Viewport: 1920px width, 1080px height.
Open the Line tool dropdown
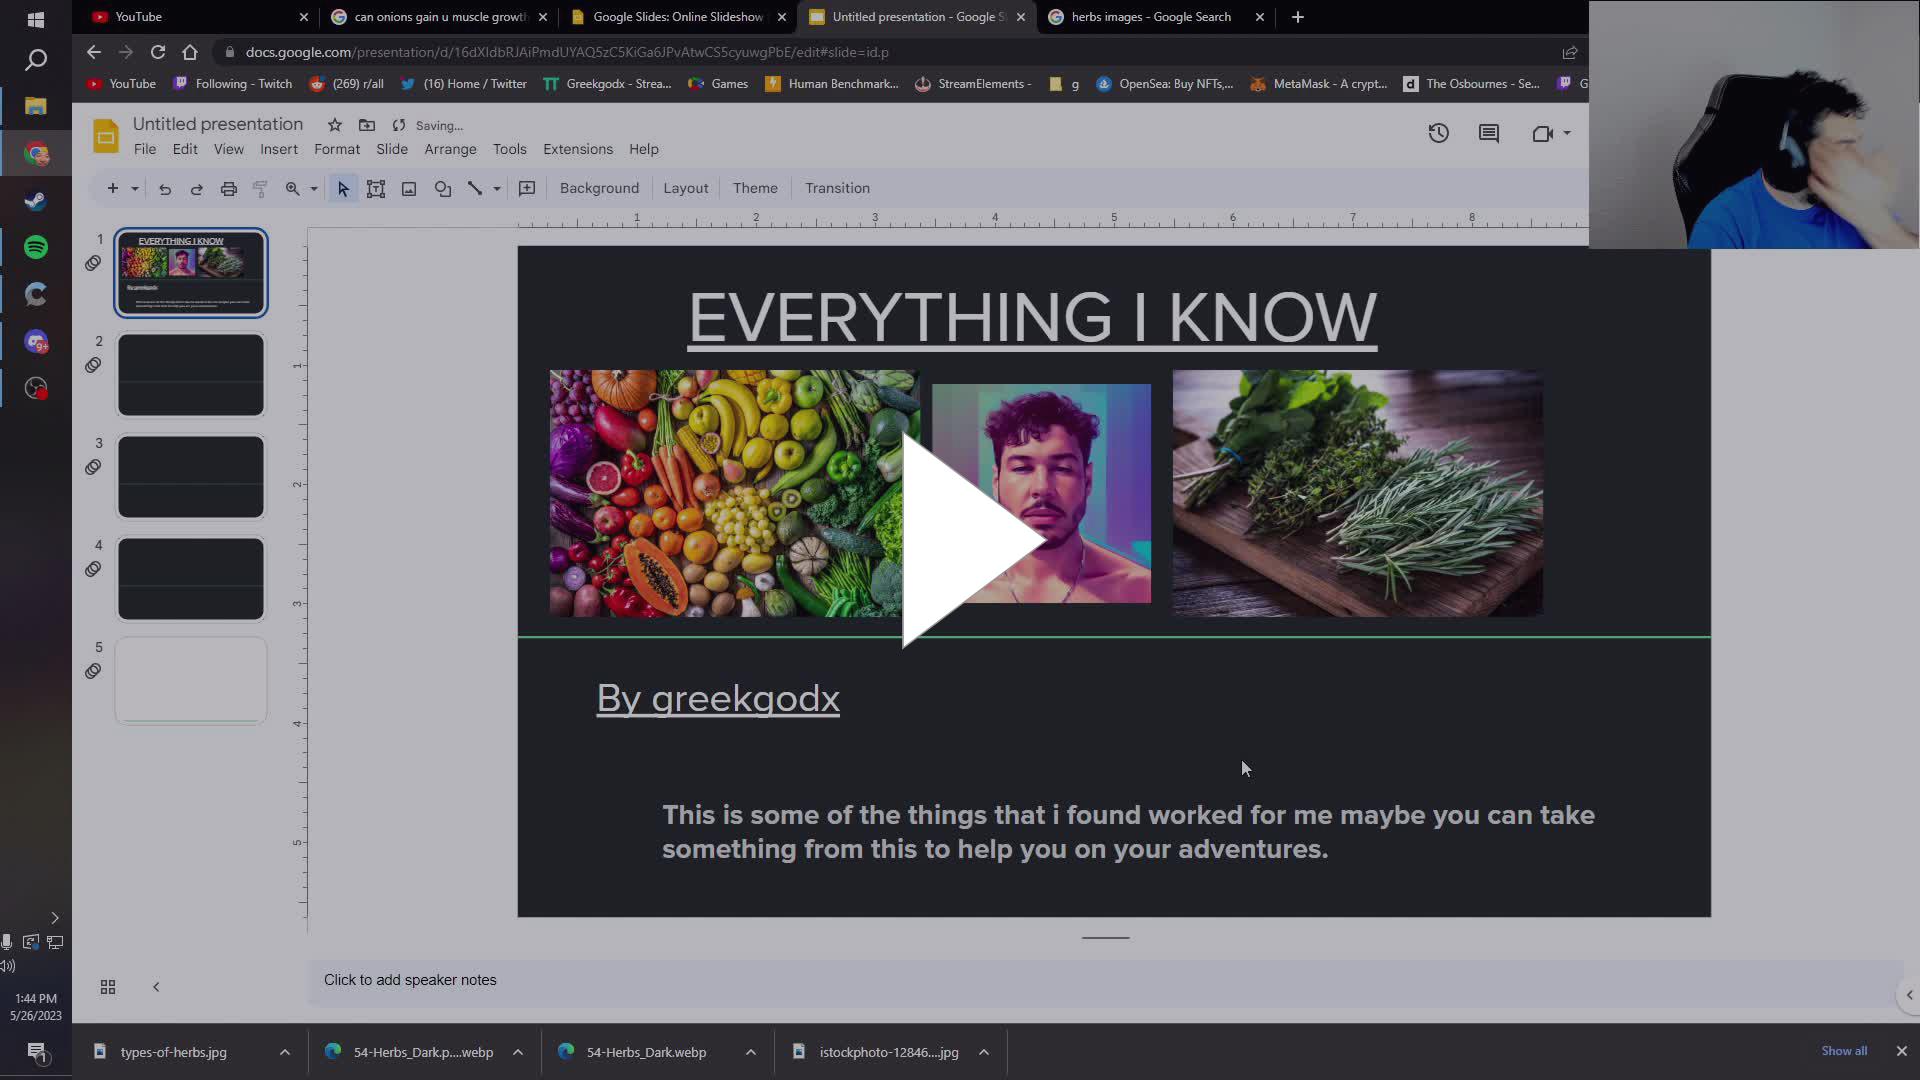(x=495, y=188)
